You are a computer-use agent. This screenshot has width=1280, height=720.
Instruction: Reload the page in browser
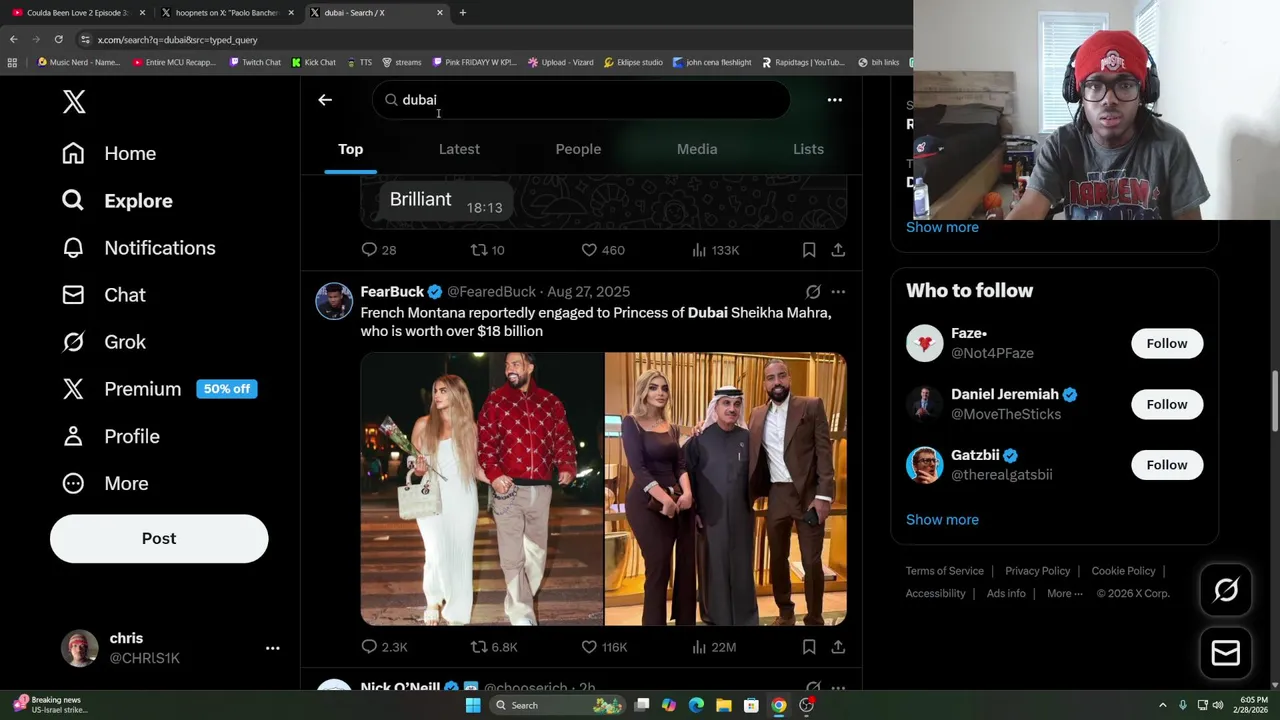[58, 39]
